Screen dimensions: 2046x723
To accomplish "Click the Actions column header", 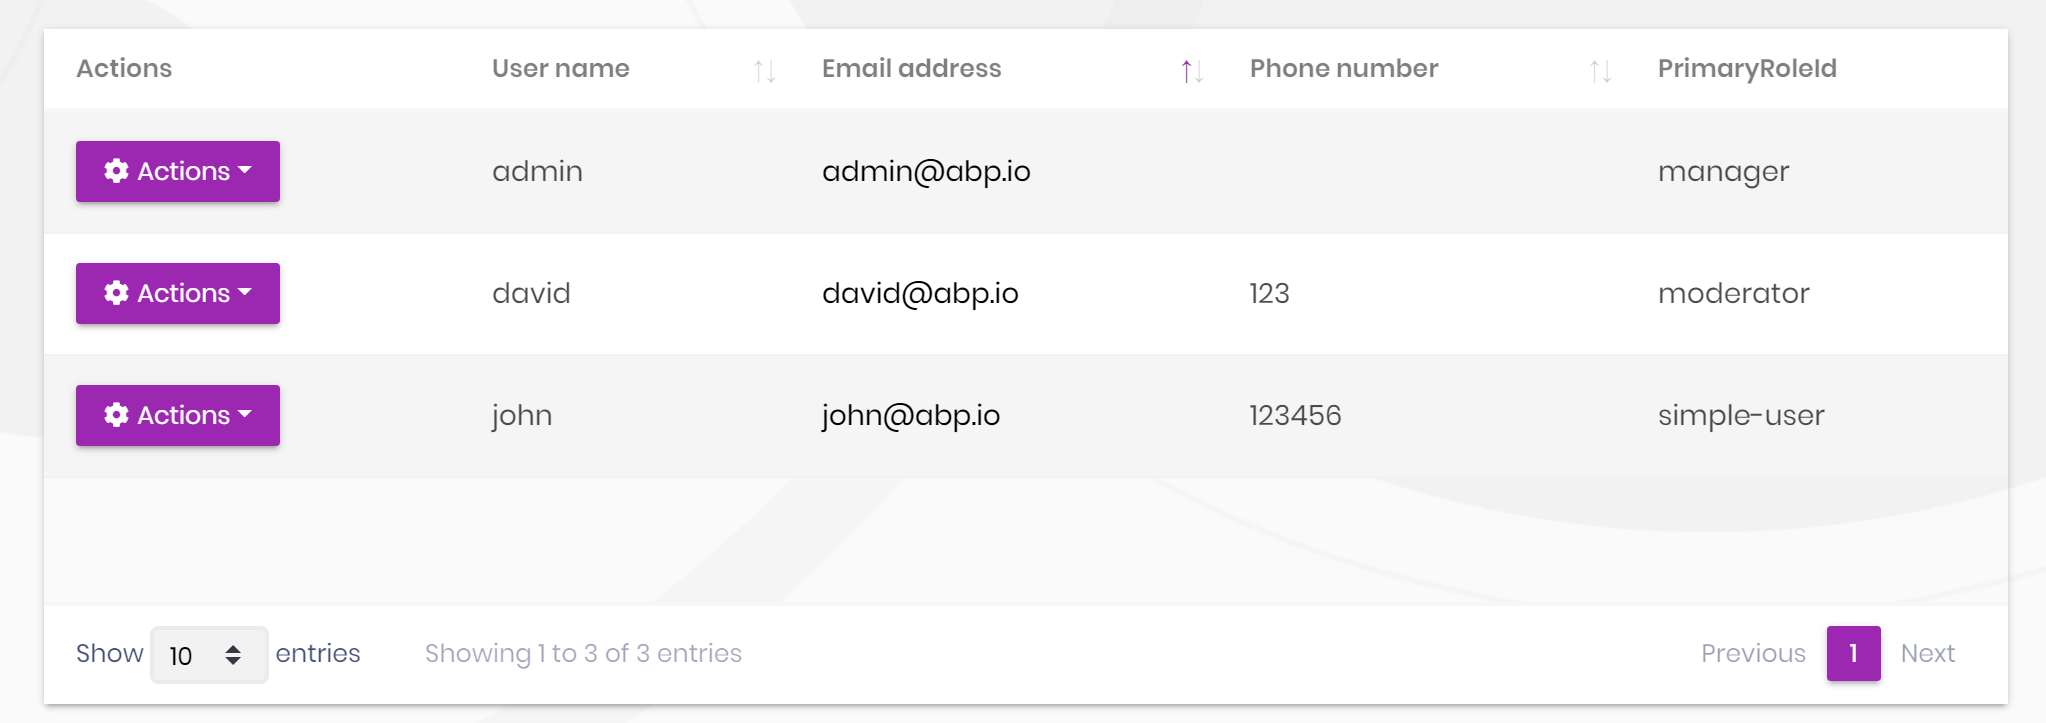I will [124, 68].
